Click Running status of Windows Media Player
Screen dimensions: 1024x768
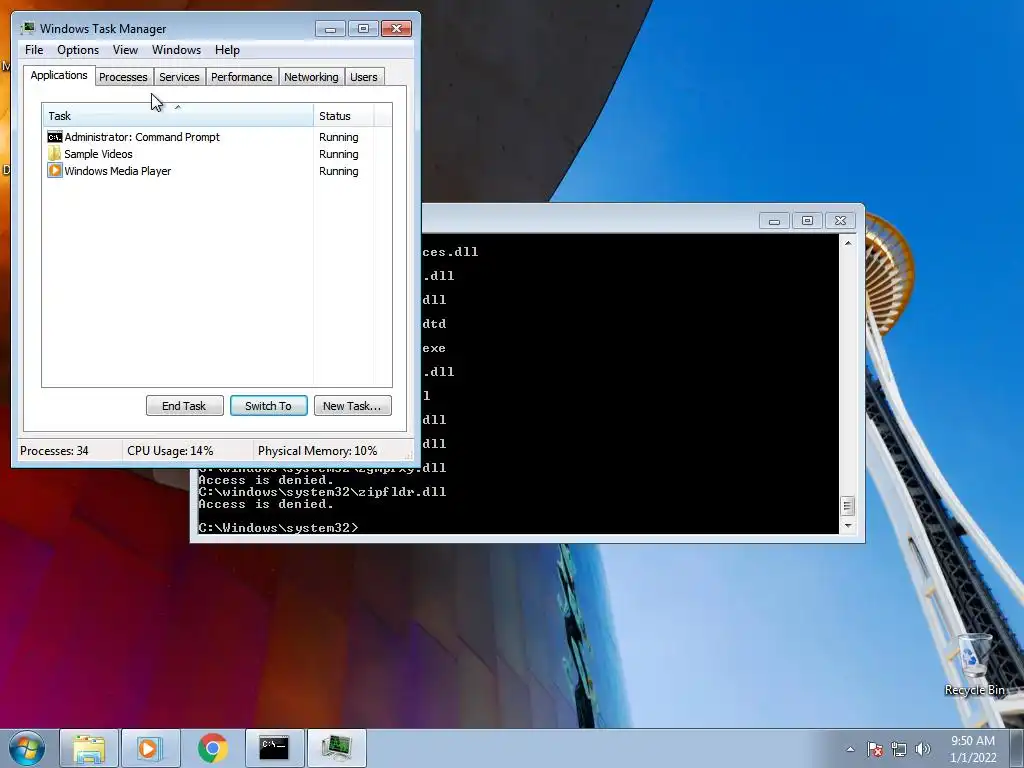tap(338, 171)
